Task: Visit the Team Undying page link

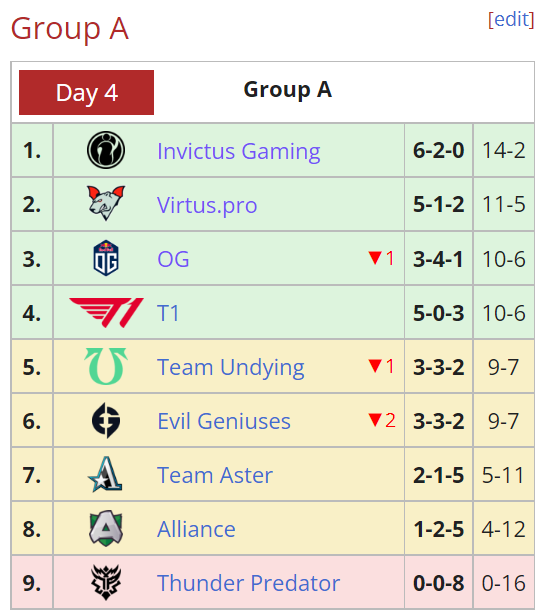Action: (231, 368)
